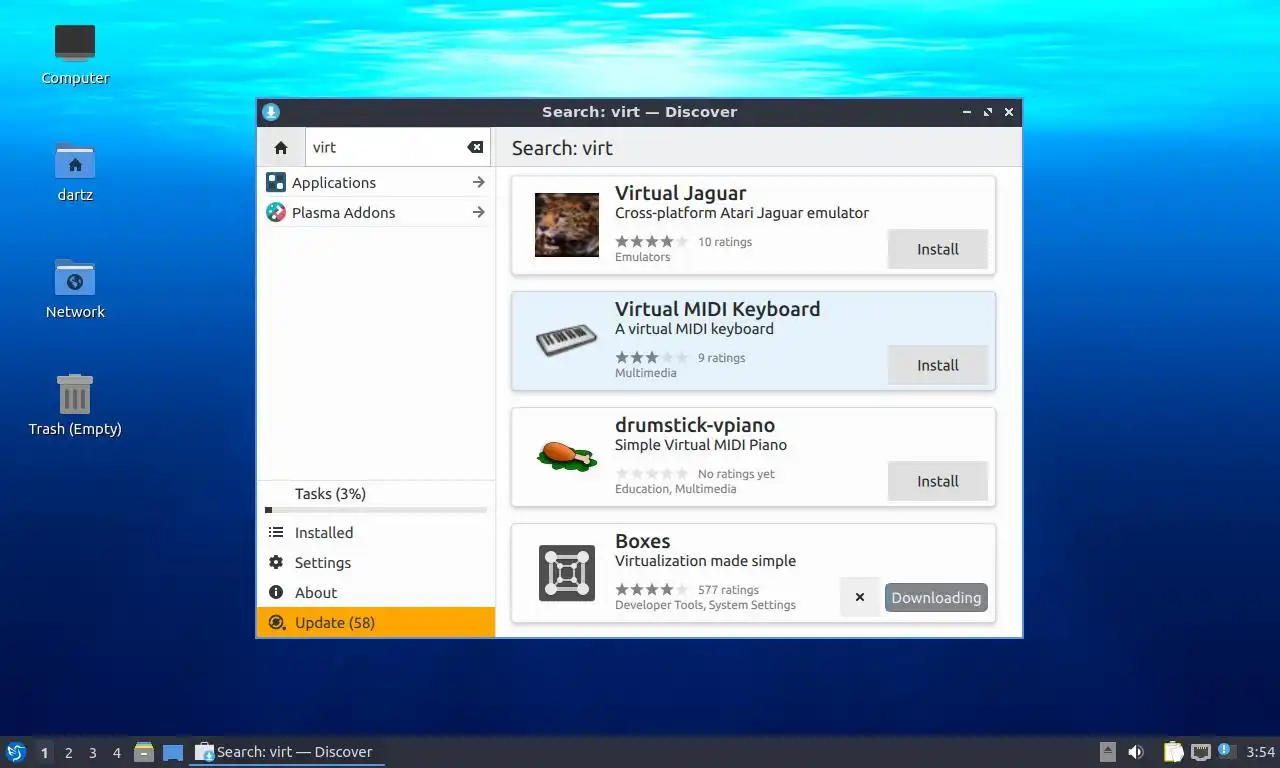Click 'Developer Tools, System Settings' label
This screenshot has height=768, width=1280.
(x=705, y=605)
